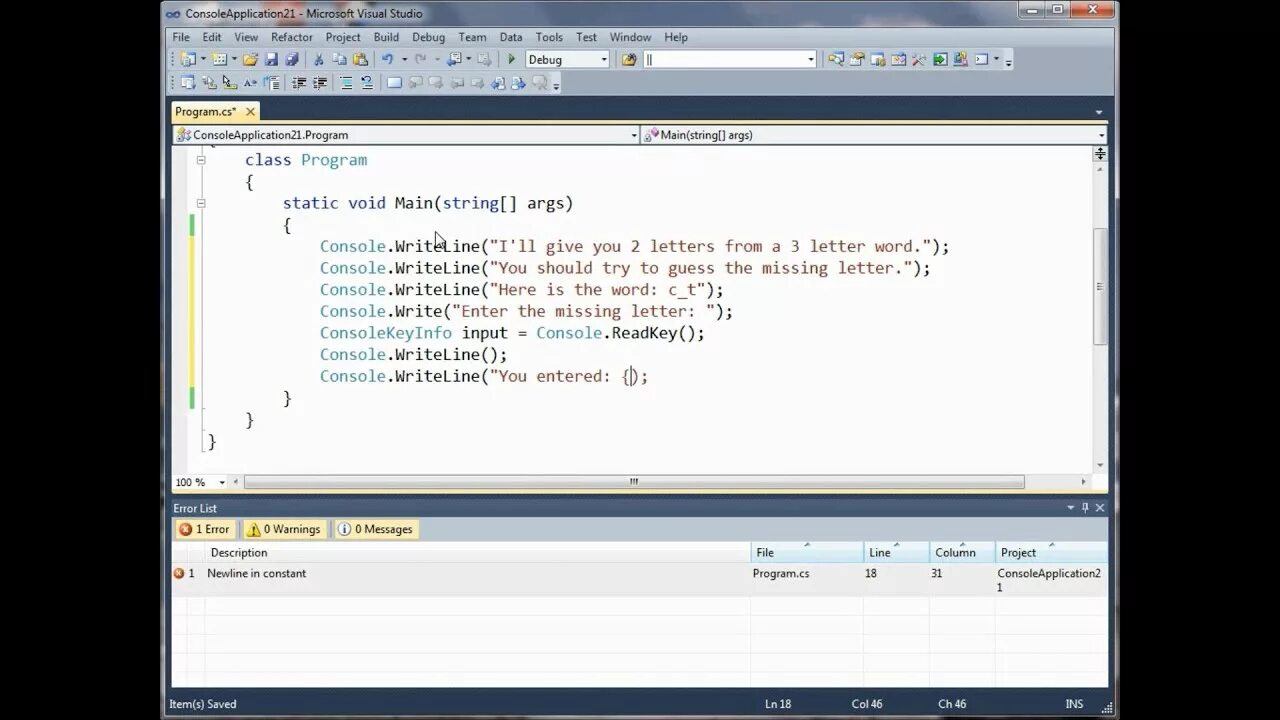Pin the Error List panel
1280x720 pixels.
tap(1084, 508)
